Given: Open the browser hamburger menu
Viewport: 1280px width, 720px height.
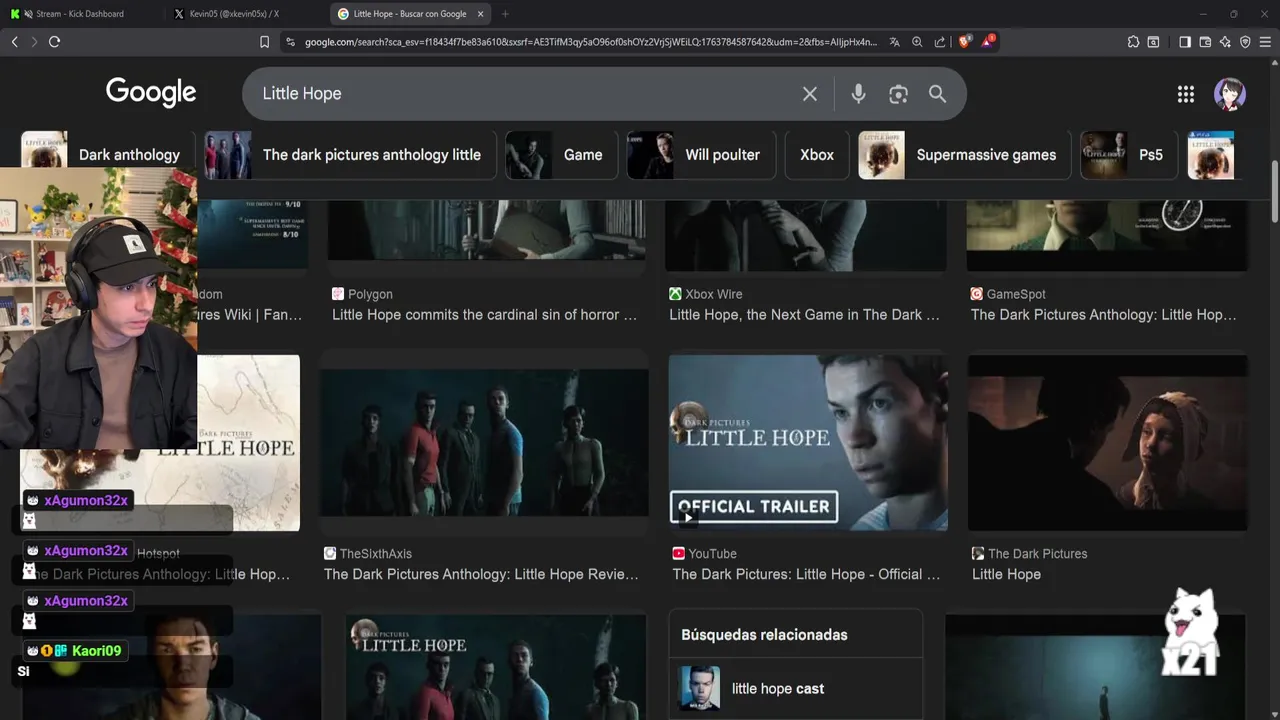Looking at the screenshot, I should click(1265, 42).
